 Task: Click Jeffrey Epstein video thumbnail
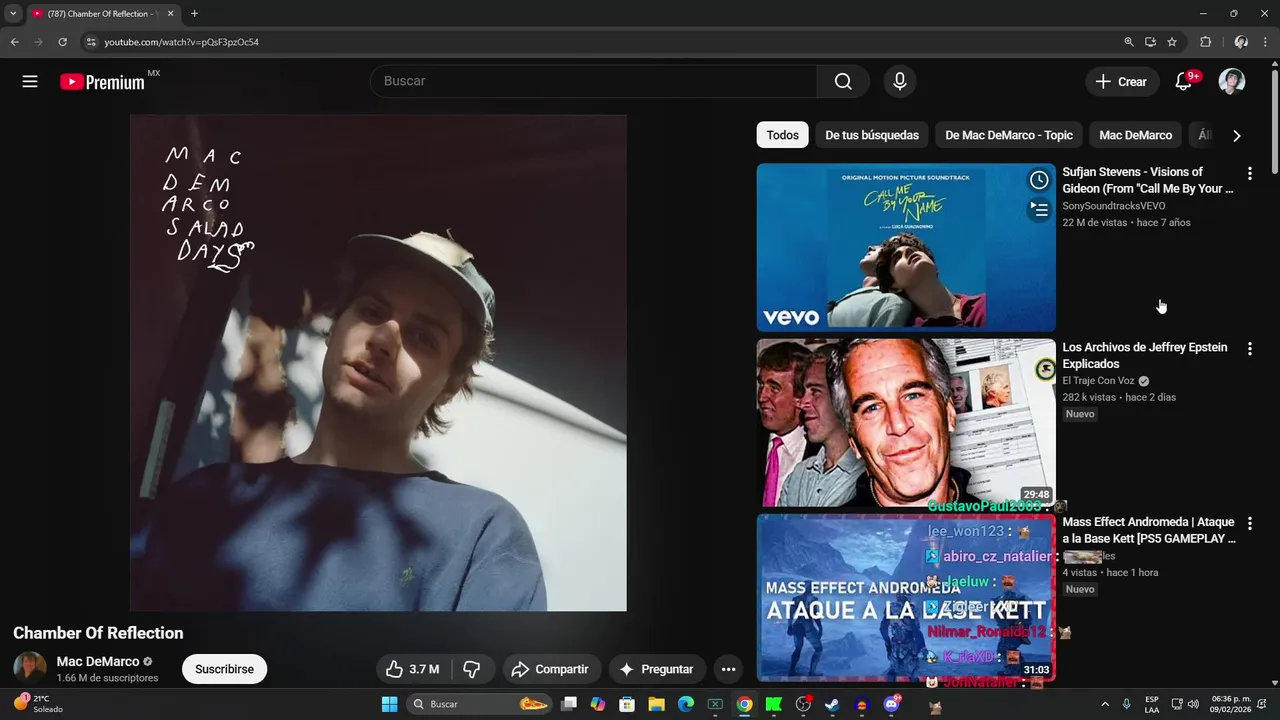coord(906,422)
